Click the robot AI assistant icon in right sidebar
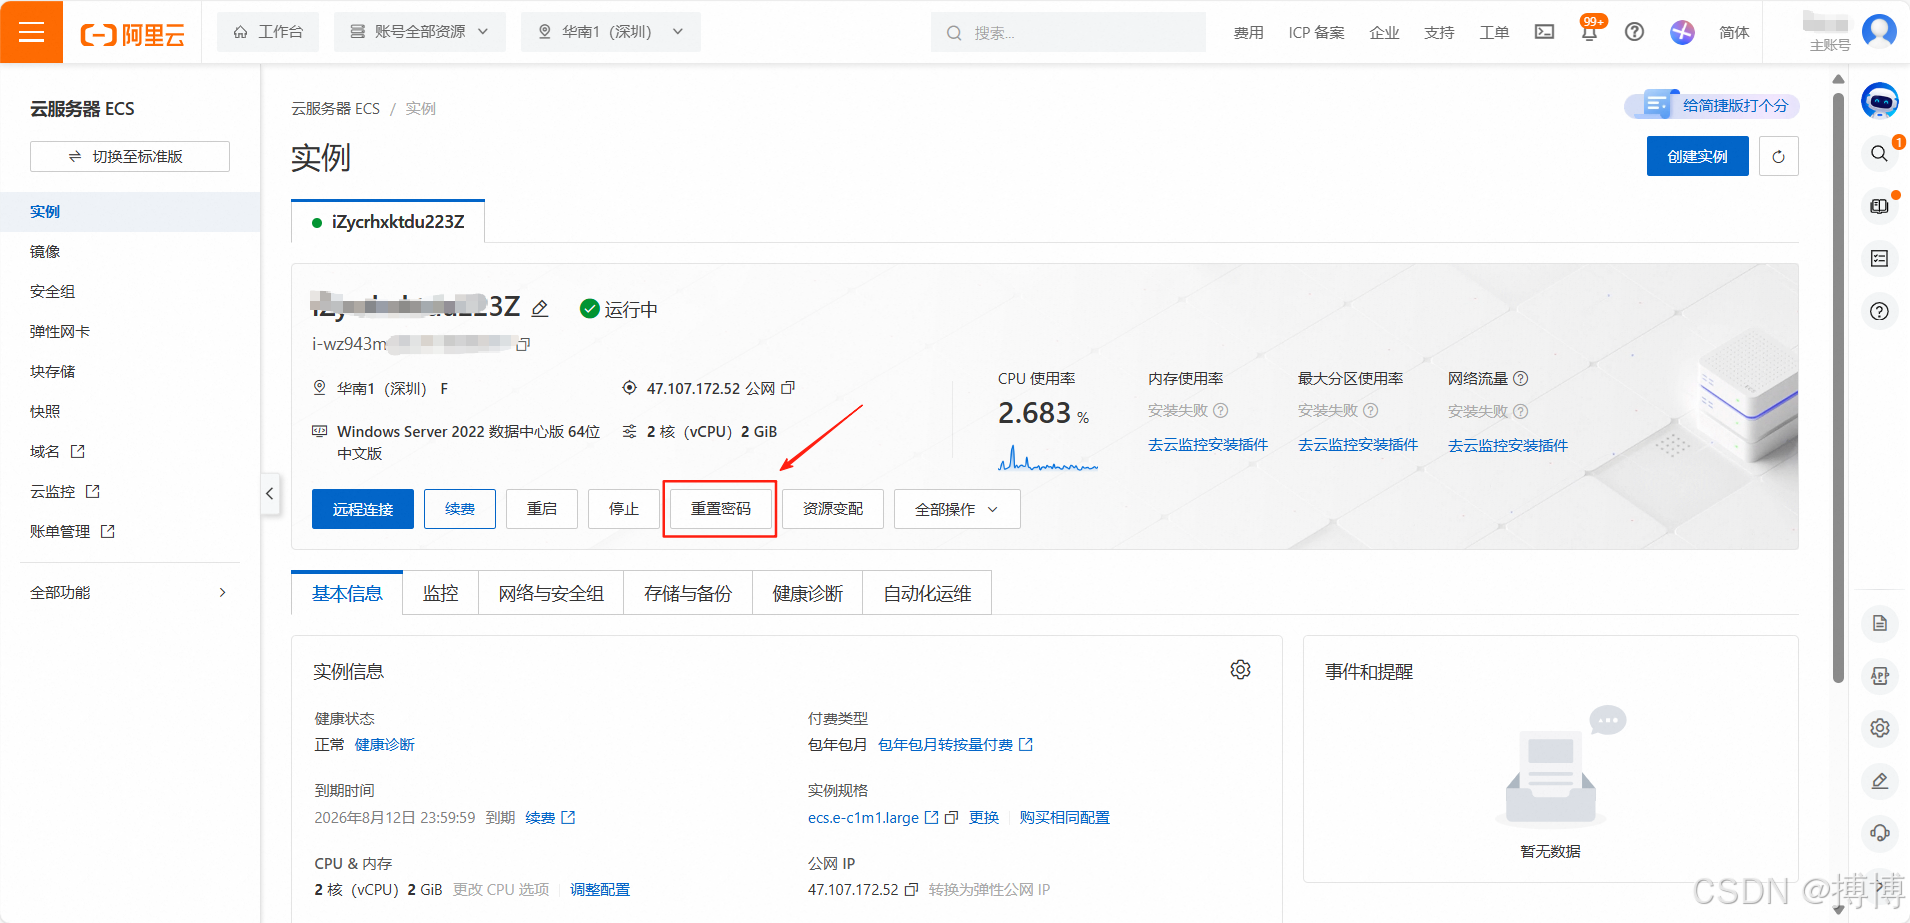The image size is (1910, 923). 1879,100
